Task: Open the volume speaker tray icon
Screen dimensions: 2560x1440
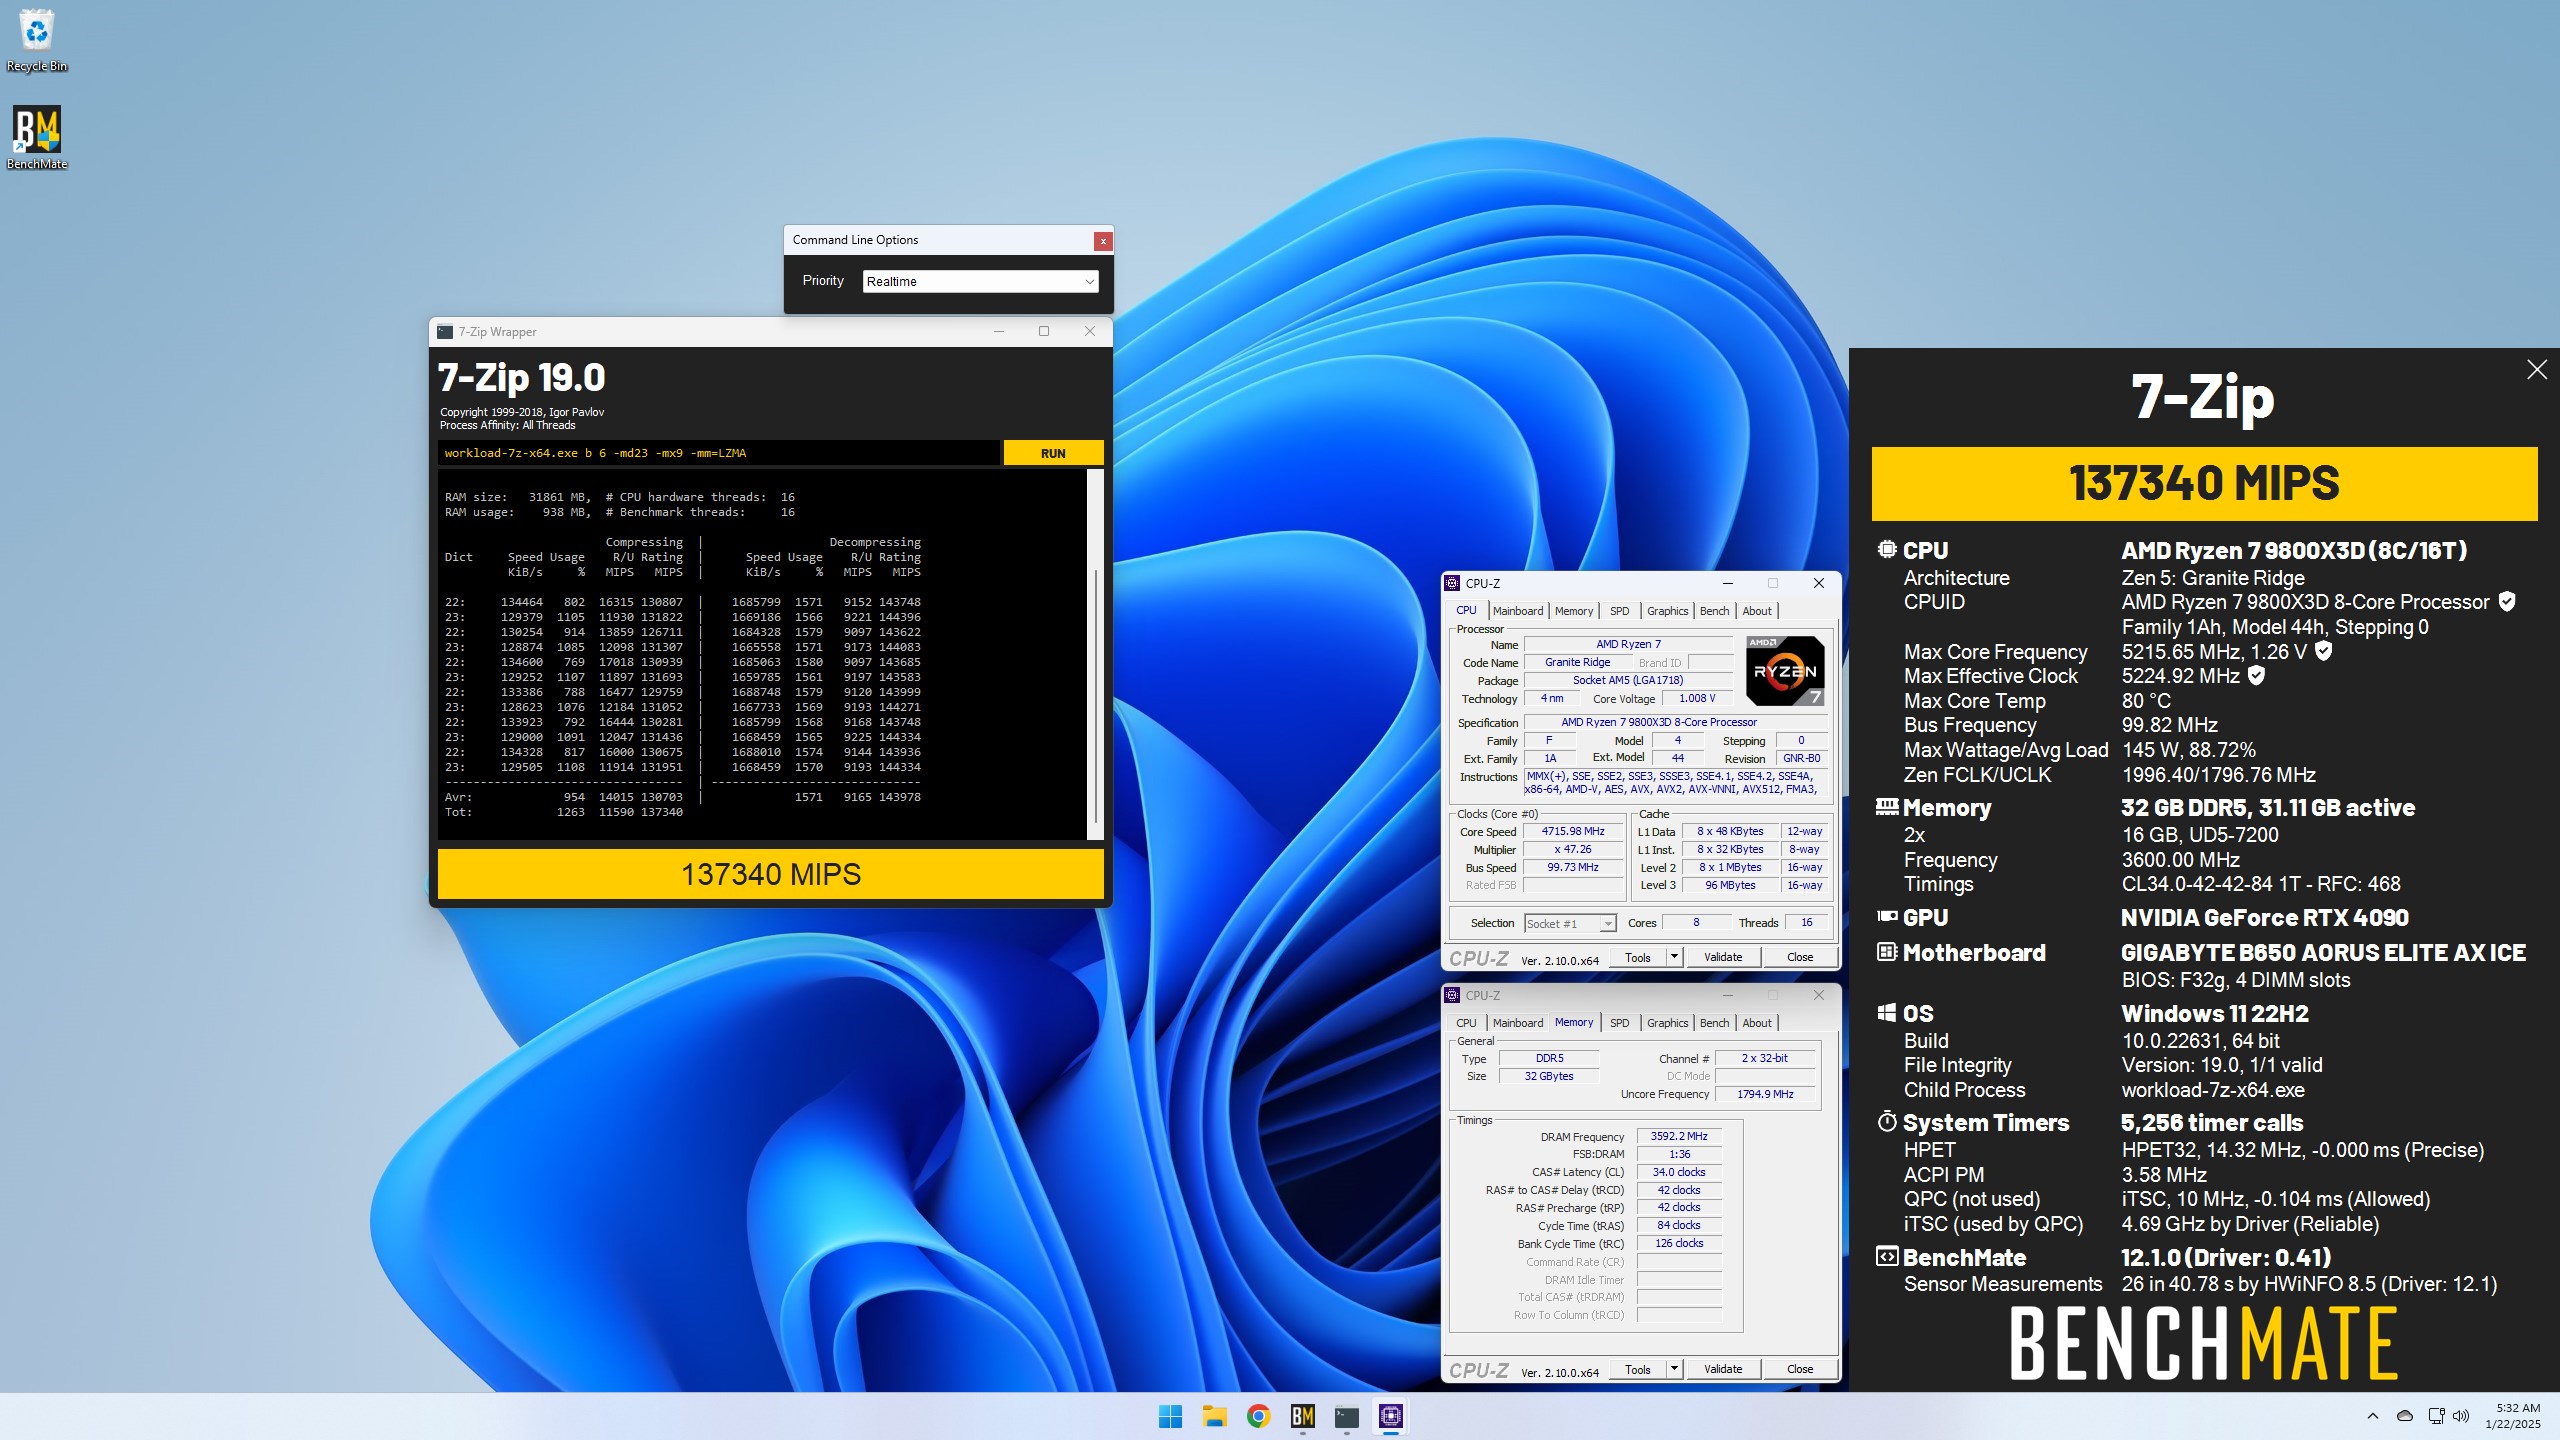Action: click(2461, 1416)
